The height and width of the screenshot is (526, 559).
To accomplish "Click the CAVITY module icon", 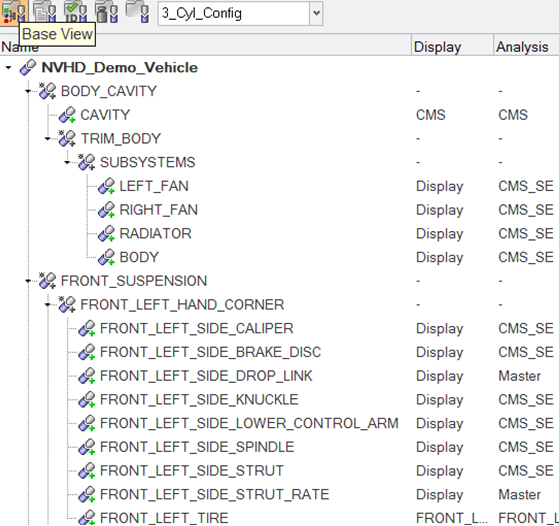I will point(67,115).
